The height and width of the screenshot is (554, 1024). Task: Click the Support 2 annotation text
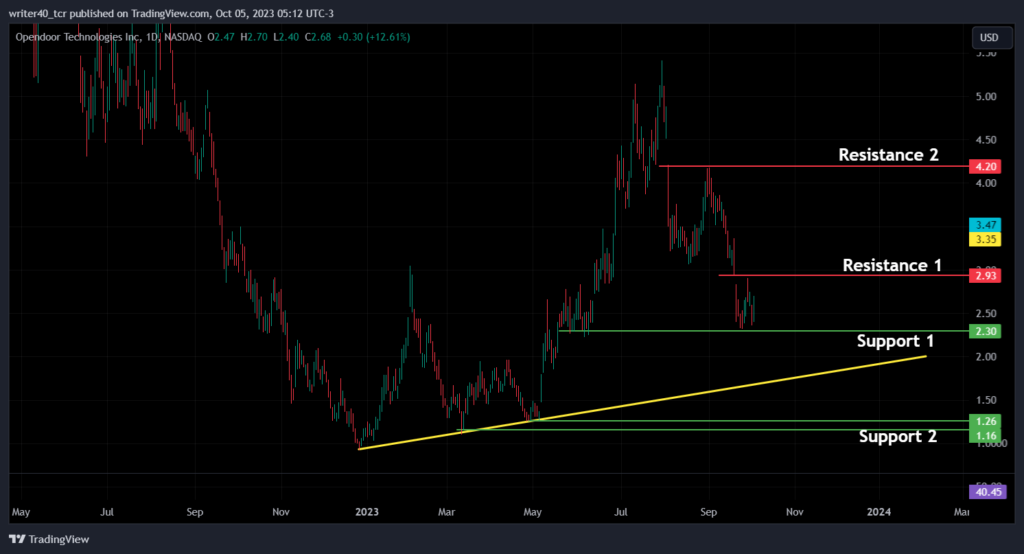[898, 436]
